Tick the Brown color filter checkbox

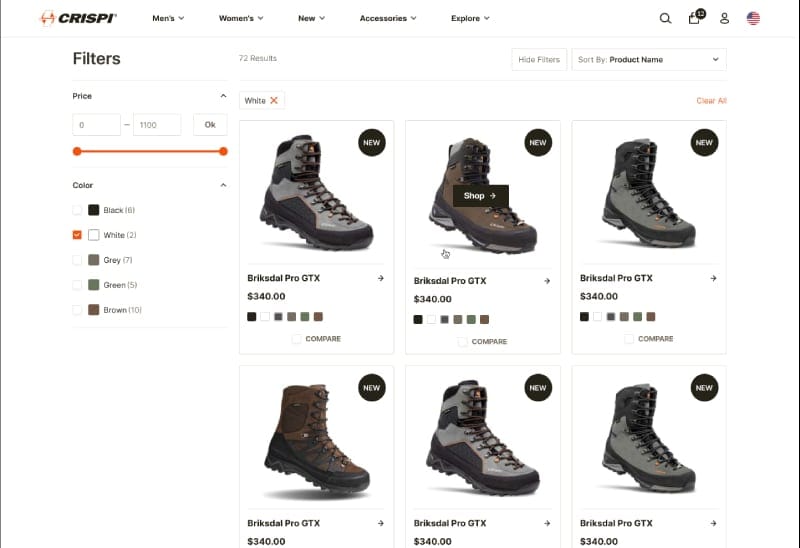click(x=78, y=310)
